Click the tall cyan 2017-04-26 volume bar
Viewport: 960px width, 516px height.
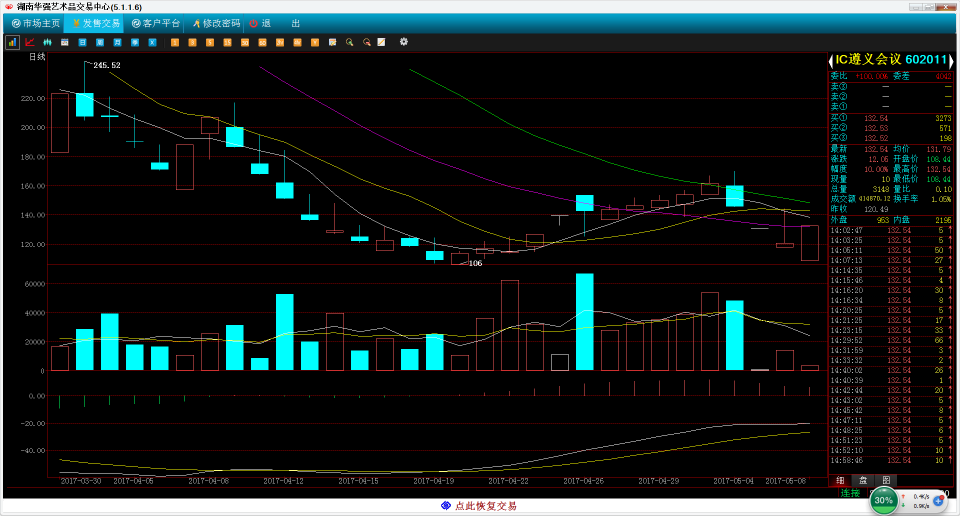(x=585, y=322)
